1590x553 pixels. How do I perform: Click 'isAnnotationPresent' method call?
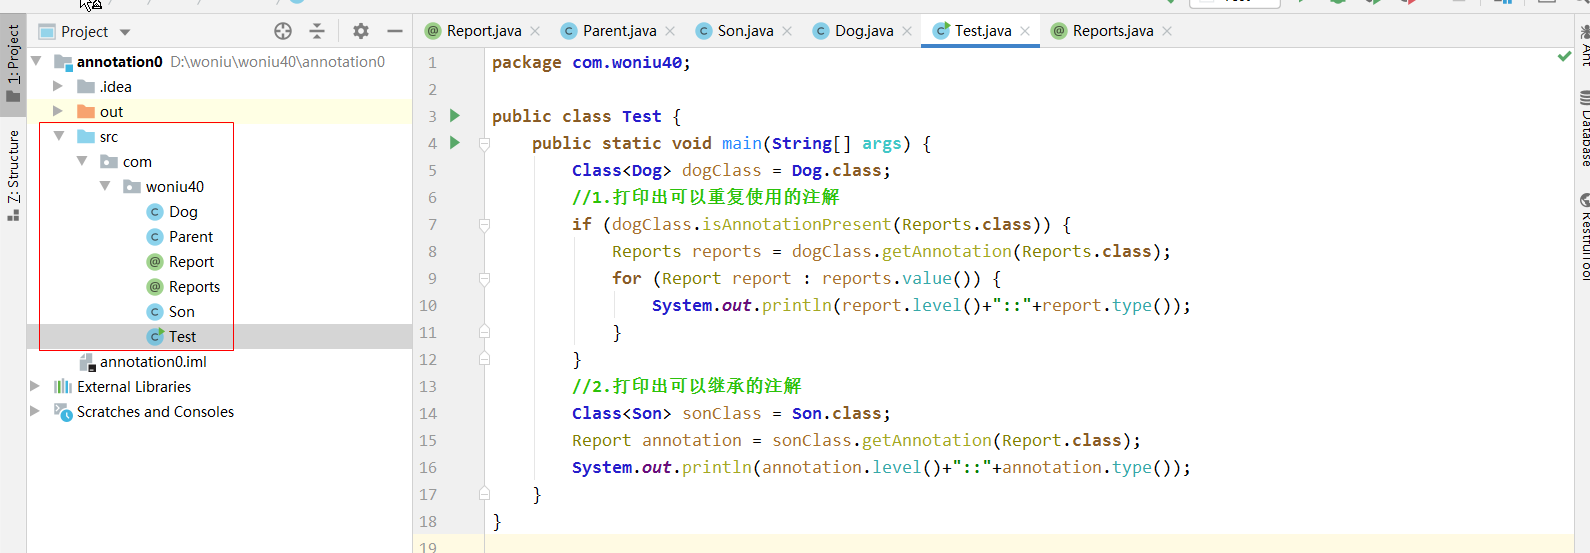(x=796, y=224)
